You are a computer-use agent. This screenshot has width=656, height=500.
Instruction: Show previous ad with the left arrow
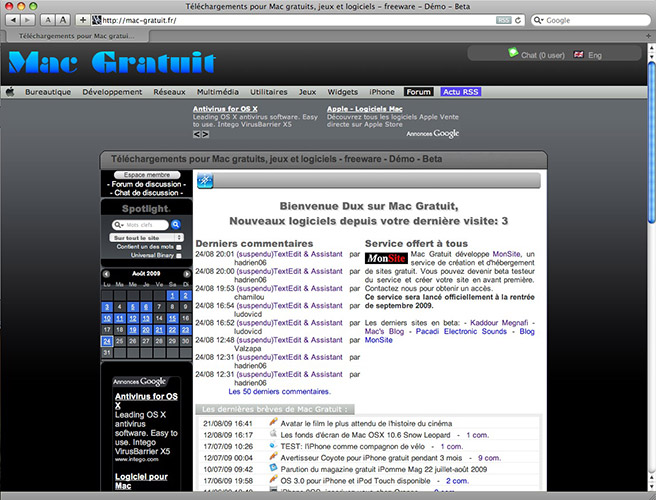coord(196,134)
